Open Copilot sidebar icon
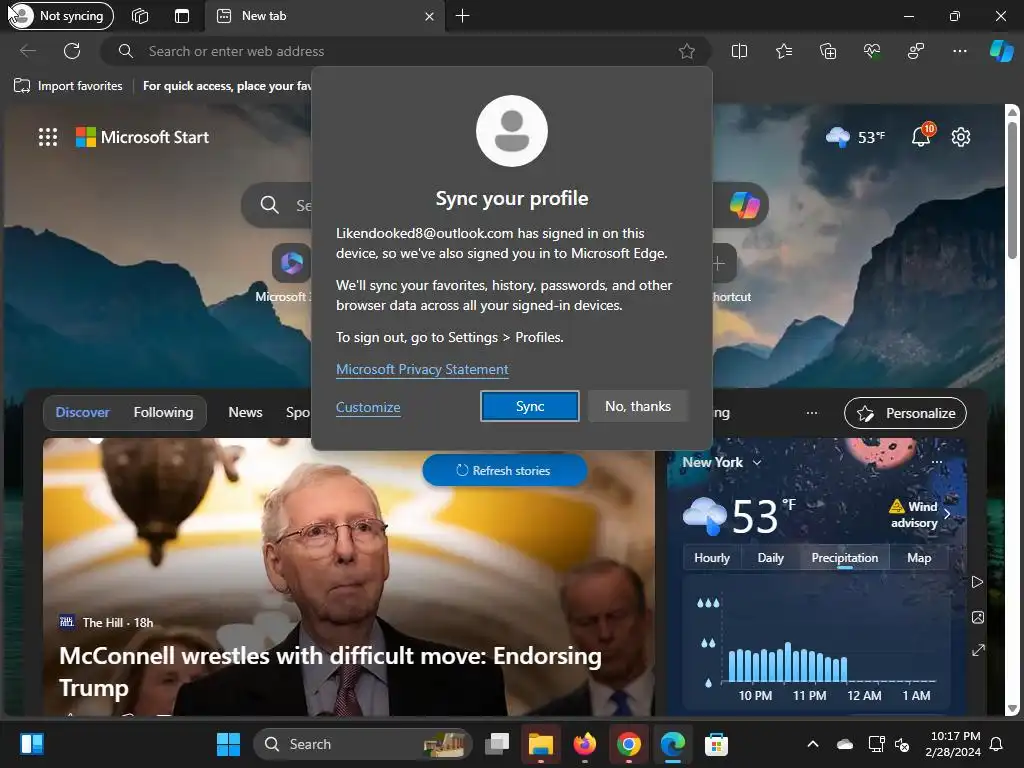Image resolution: width=1024 pixels, height=768 pixels. (1001, 51)
